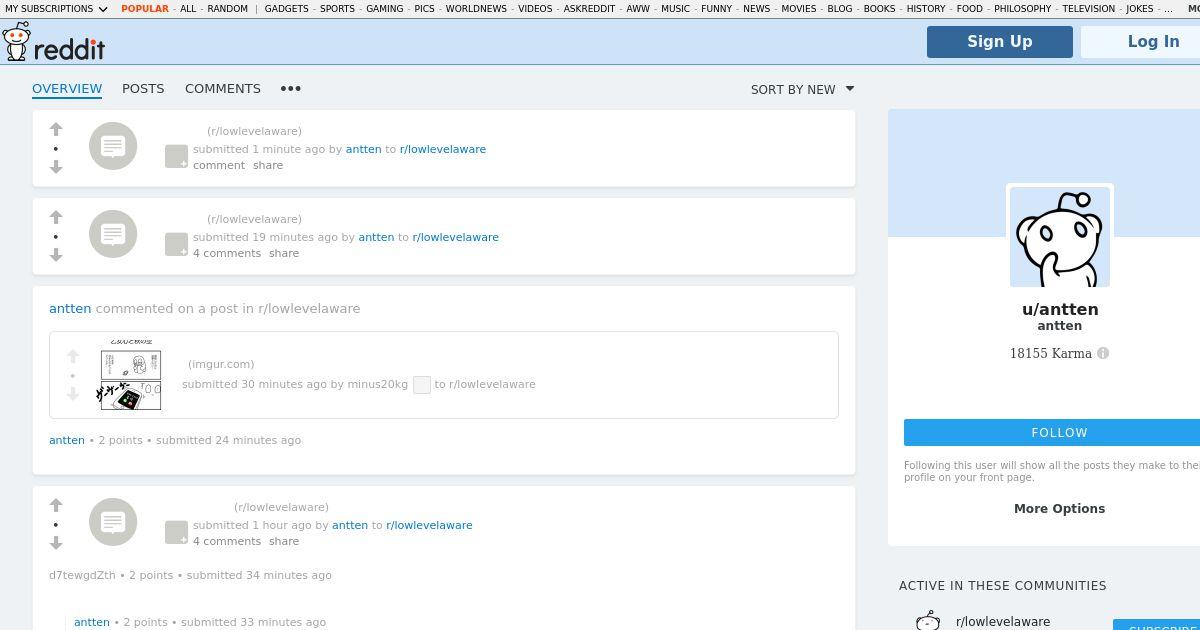Go to the Television subreddit link

(1089, 9)
